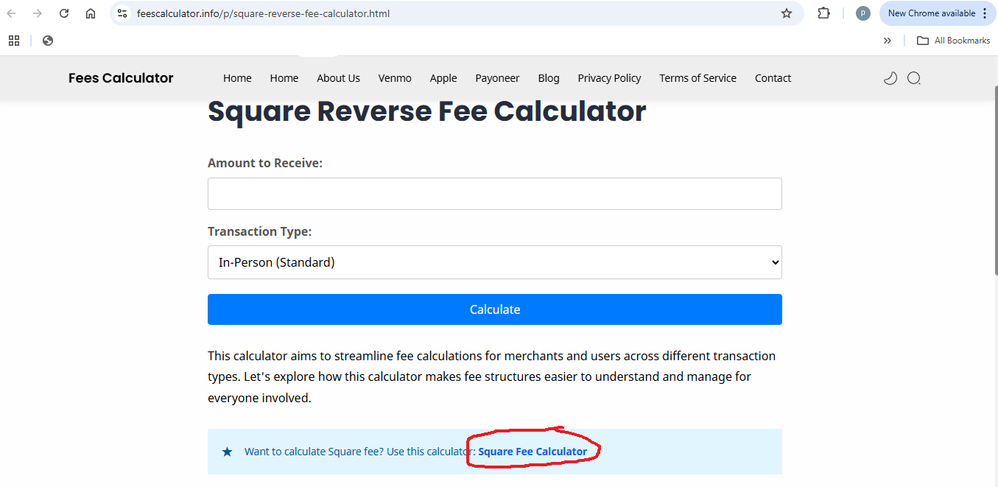Open the site search magnifier icon
The height and width of the screenshot is (487, 998).
(x=914, y=78)
